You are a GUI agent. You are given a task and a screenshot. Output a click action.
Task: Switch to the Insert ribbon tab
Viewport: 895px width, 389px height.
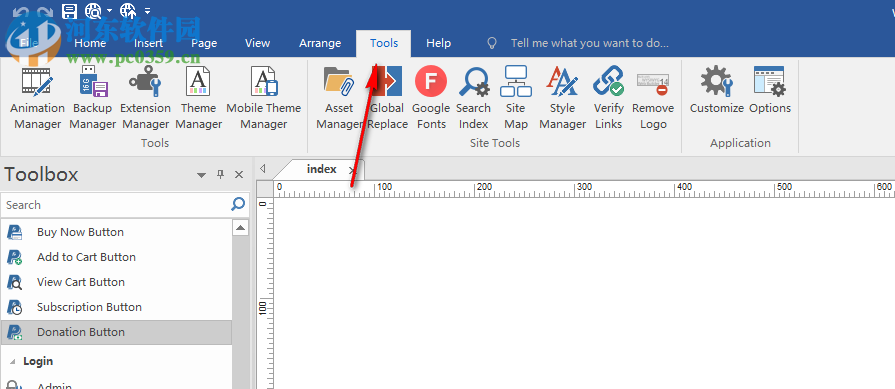(148, 43)
